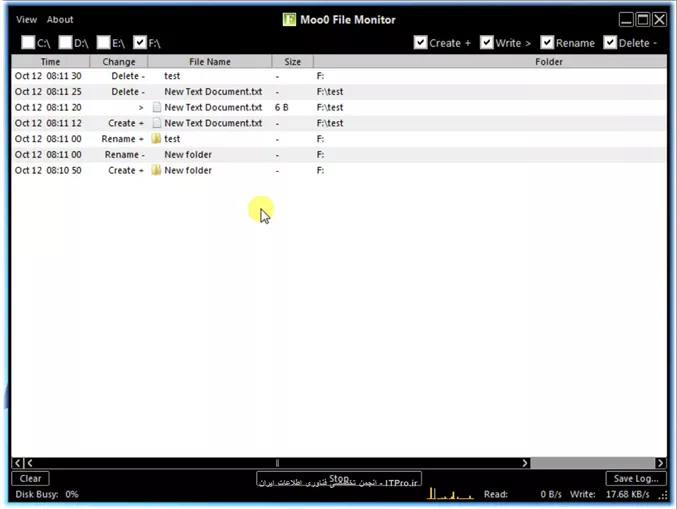Click the Stop button
677x509 pixels.
coord(339,479)
